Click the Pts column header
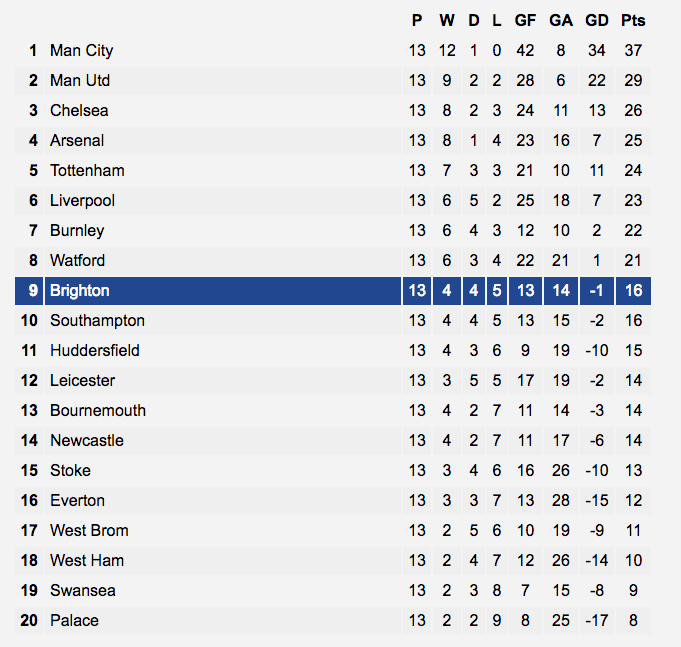 click(633, 20)
